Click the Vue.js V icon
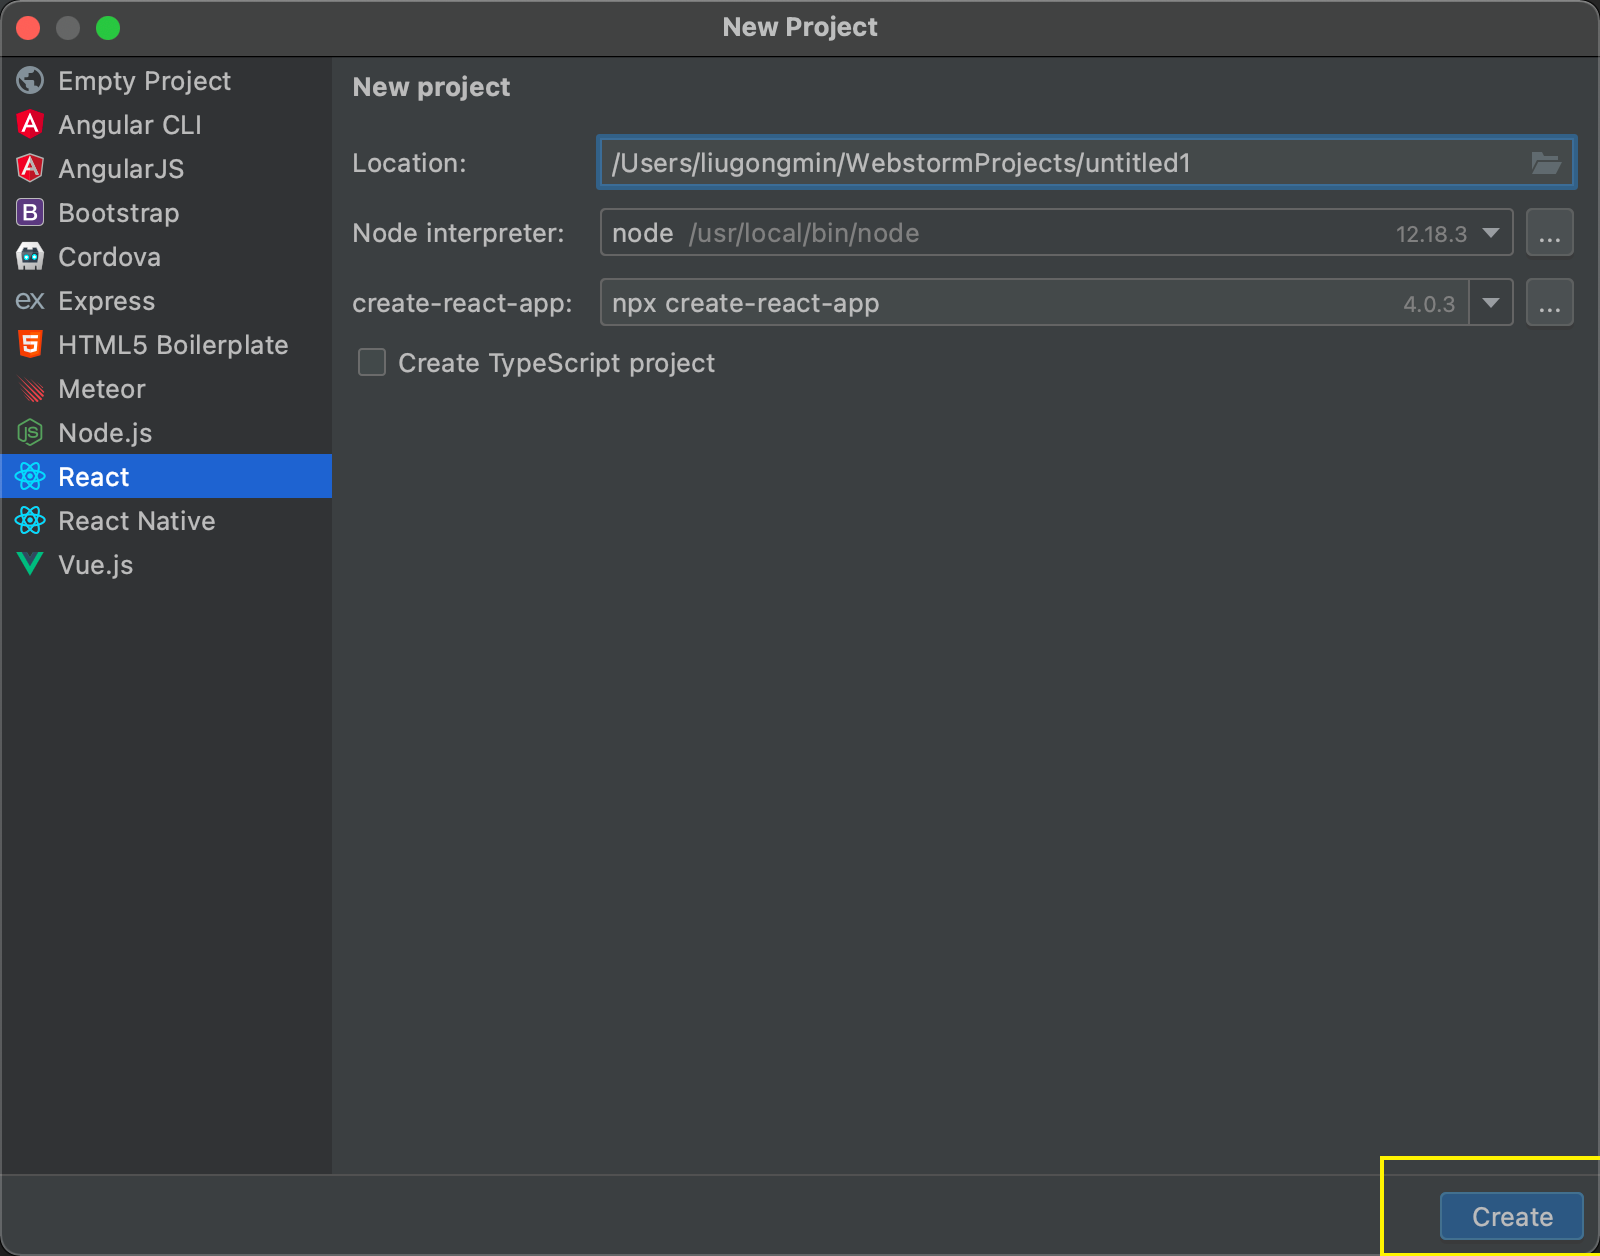Screen dimensions: 1600x1256 pyautogui.click(x=30, y=564)
